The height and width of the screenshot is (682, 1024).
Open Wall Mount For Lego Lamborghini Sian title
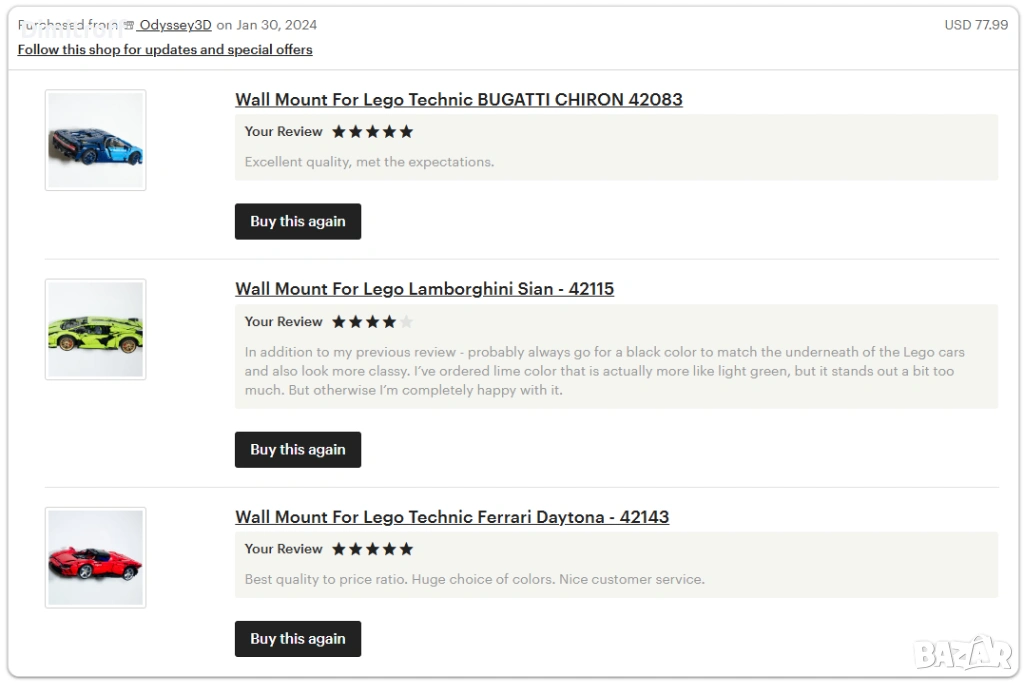pos(424,289)
